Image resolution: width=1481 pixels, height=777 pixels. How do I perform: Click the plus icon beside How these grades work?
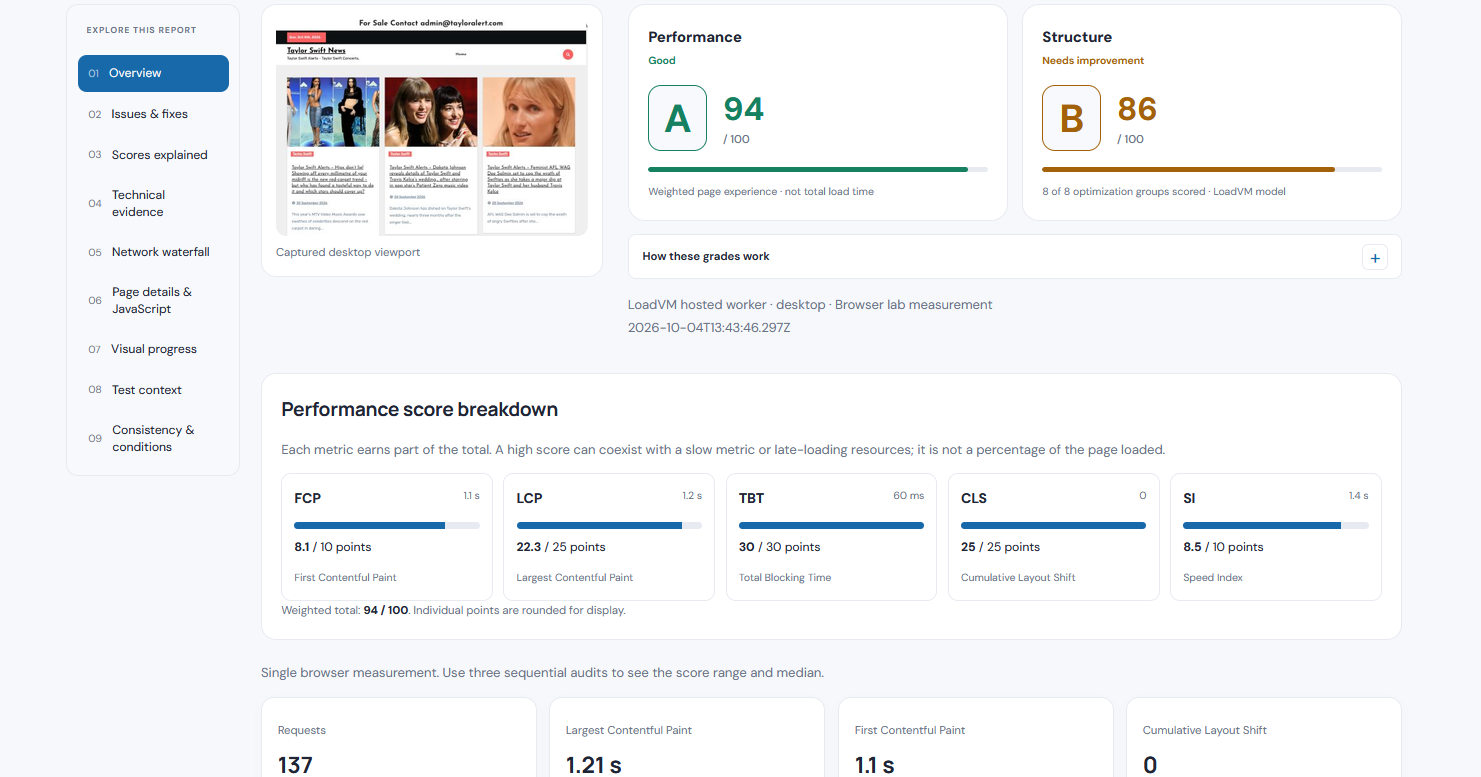(1375, 258)
